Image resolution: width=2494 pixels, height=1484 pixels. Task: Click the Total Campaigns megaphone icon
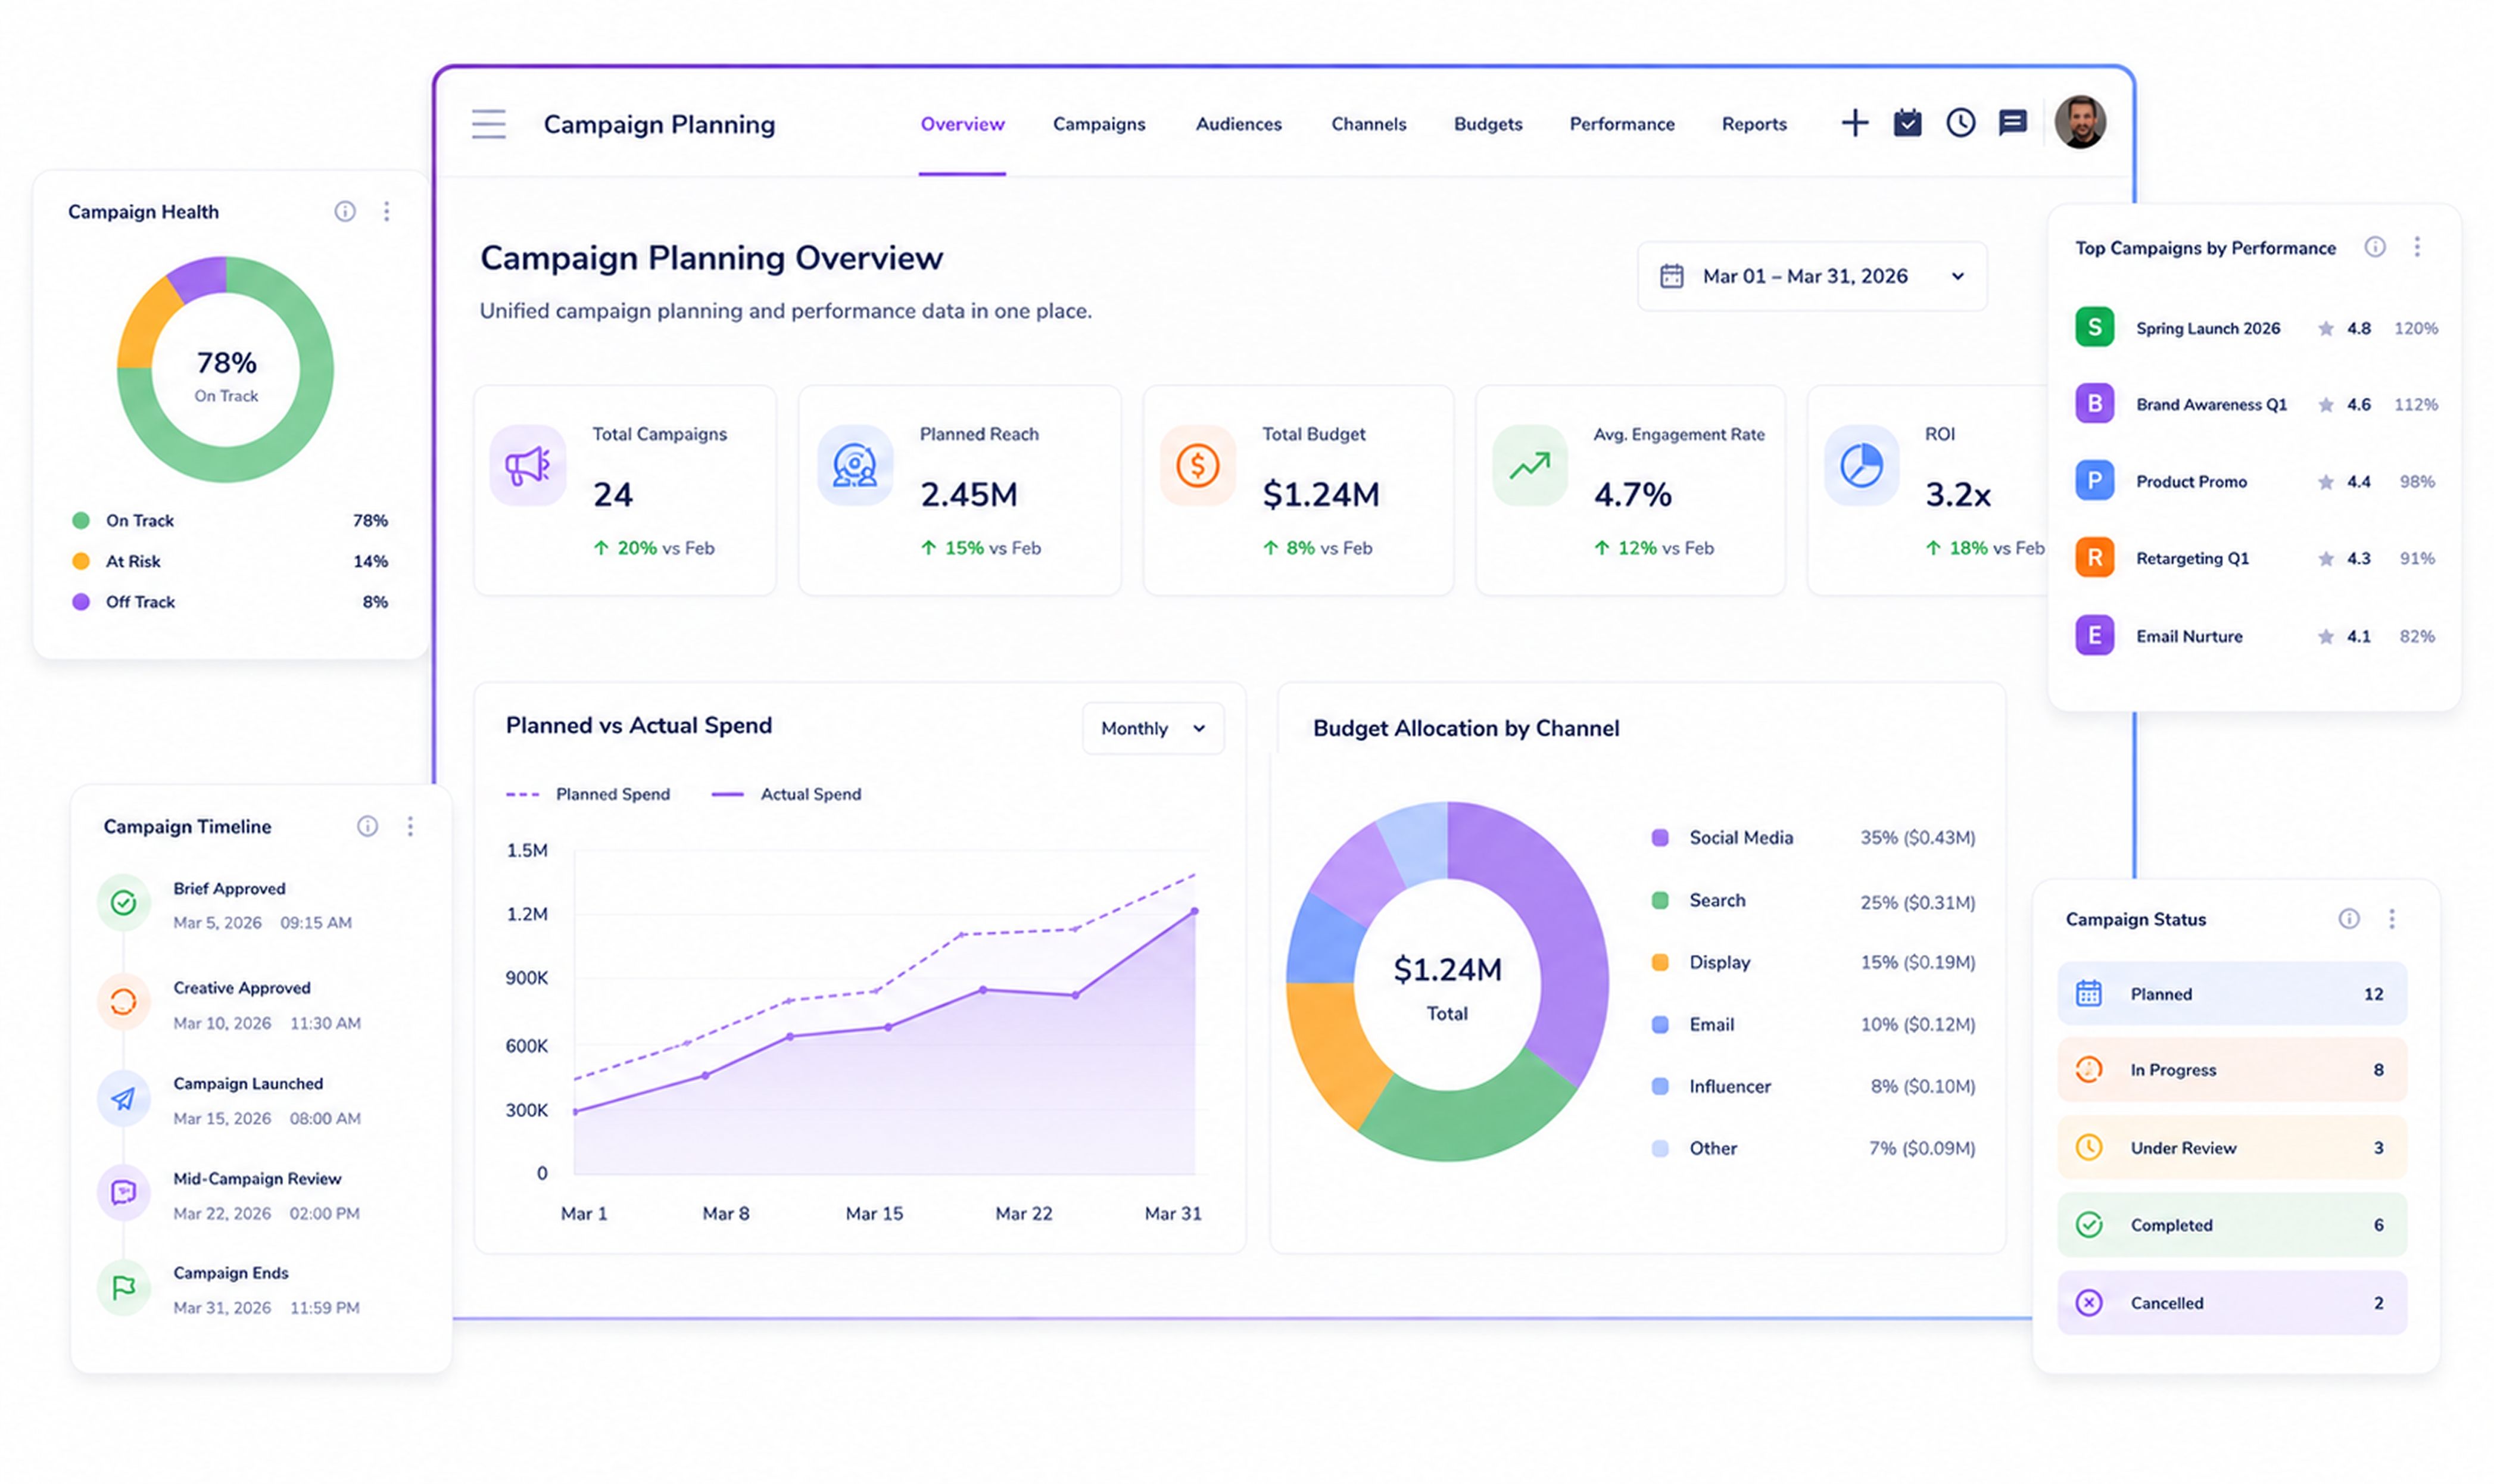point(528,466)
